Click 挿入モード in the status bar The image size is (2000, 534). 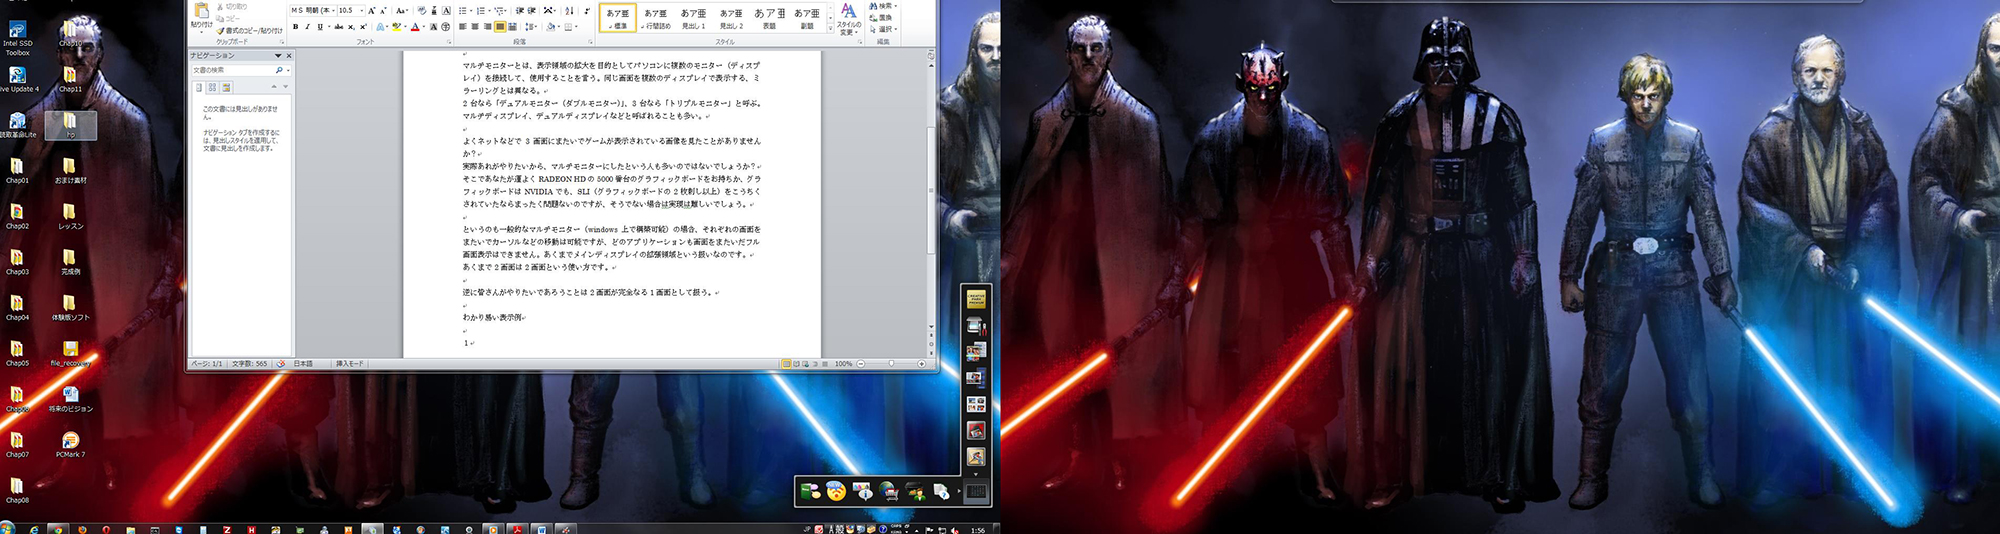pos(350,364)
